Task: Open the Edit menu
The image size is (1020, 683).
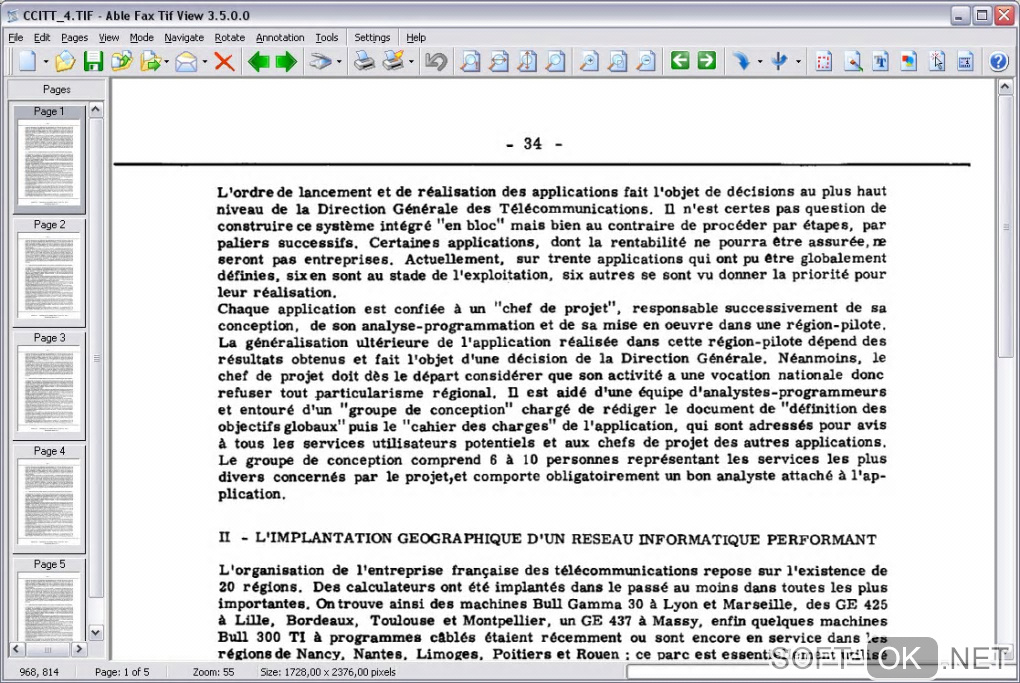Action: pos(42,38)
